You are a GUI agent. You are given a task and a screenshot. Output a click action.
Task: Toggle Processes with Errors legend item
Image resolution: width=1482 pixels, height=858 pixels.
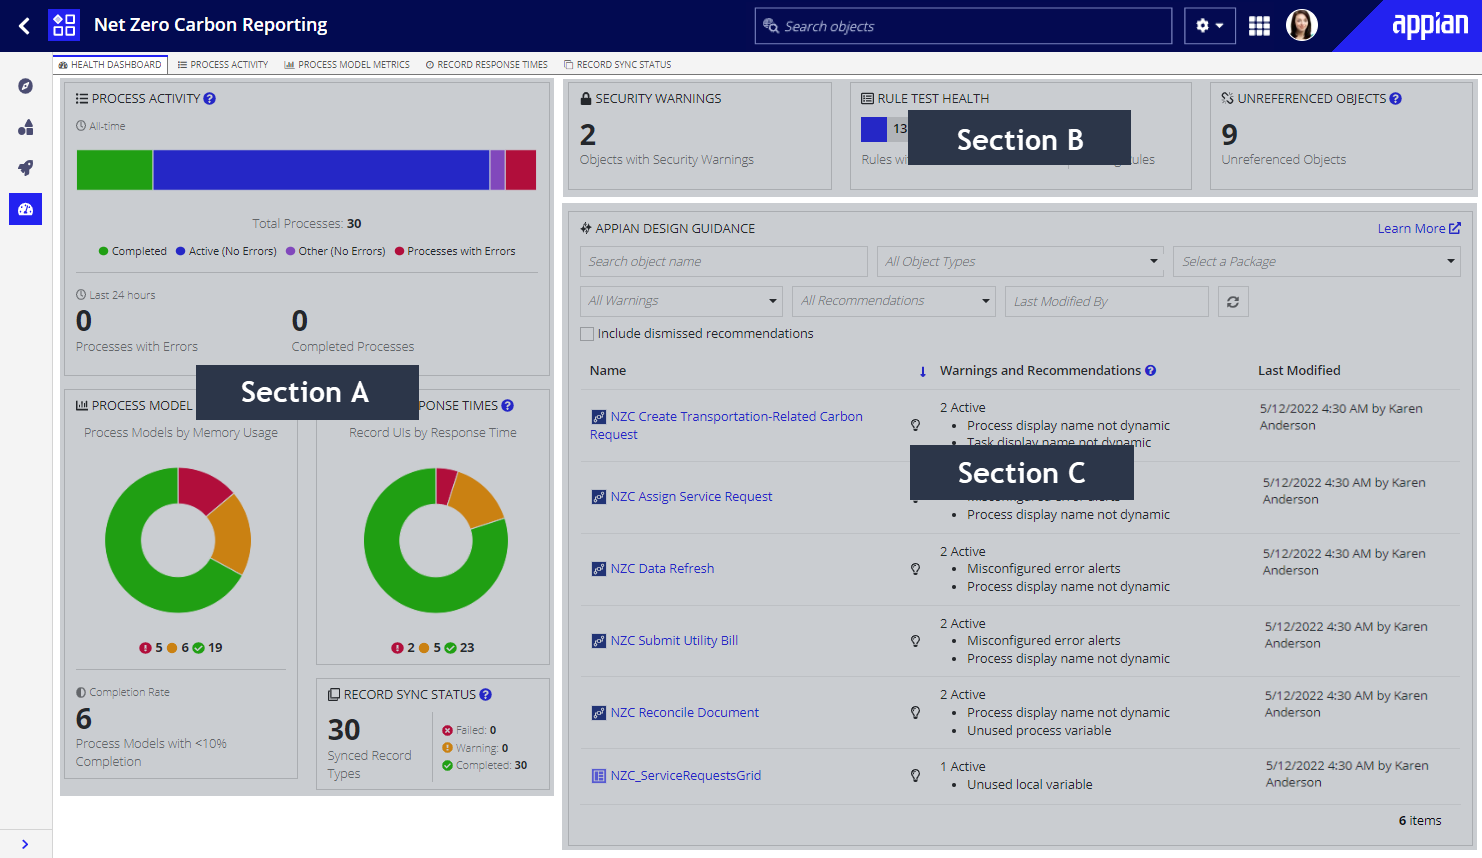tap(455, 251)
